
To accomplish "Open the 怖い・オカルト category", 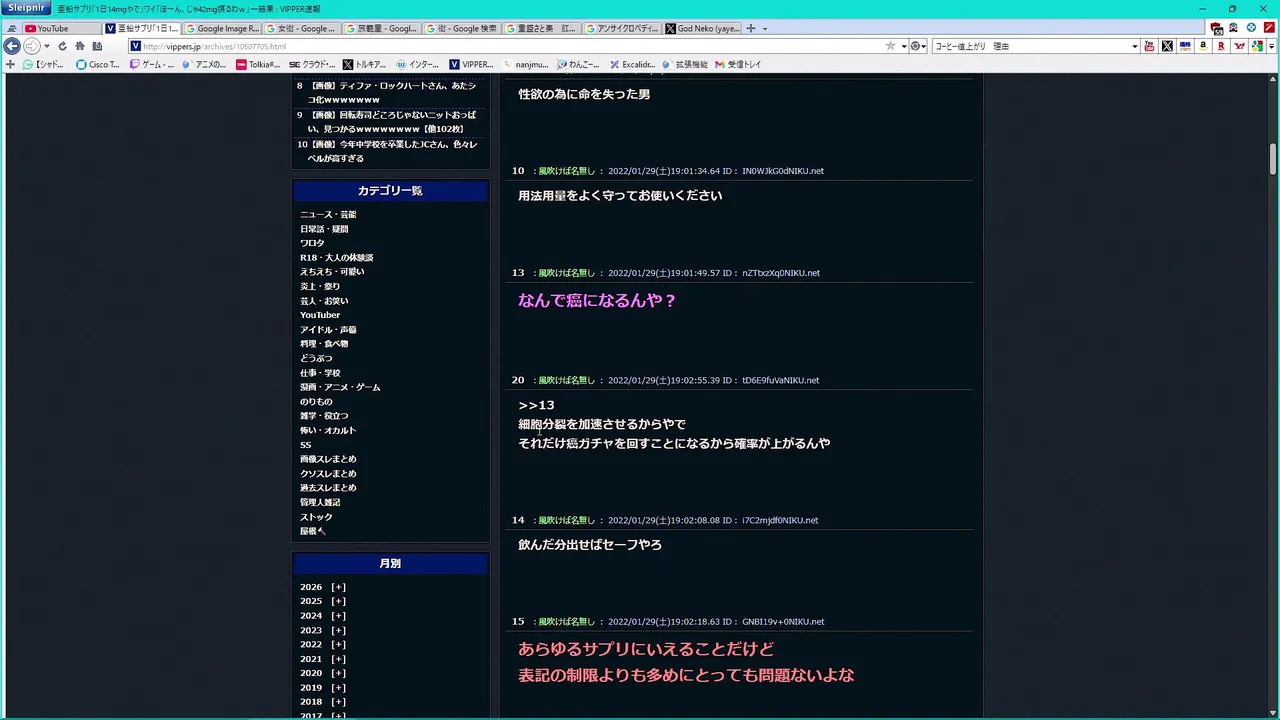I will (x=328, y=430).
